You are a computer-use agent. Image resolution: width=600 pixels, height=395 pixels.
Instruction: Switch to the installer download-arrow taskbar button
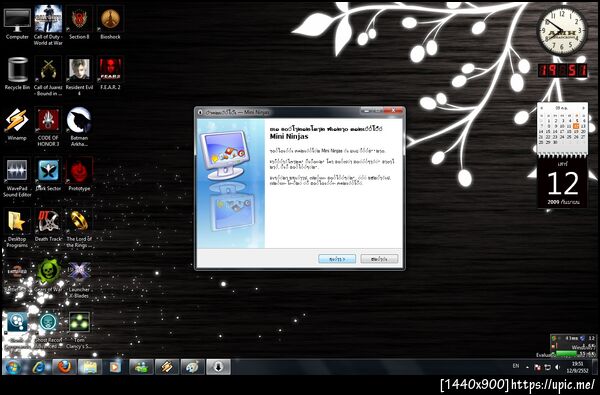pos(218,367)
